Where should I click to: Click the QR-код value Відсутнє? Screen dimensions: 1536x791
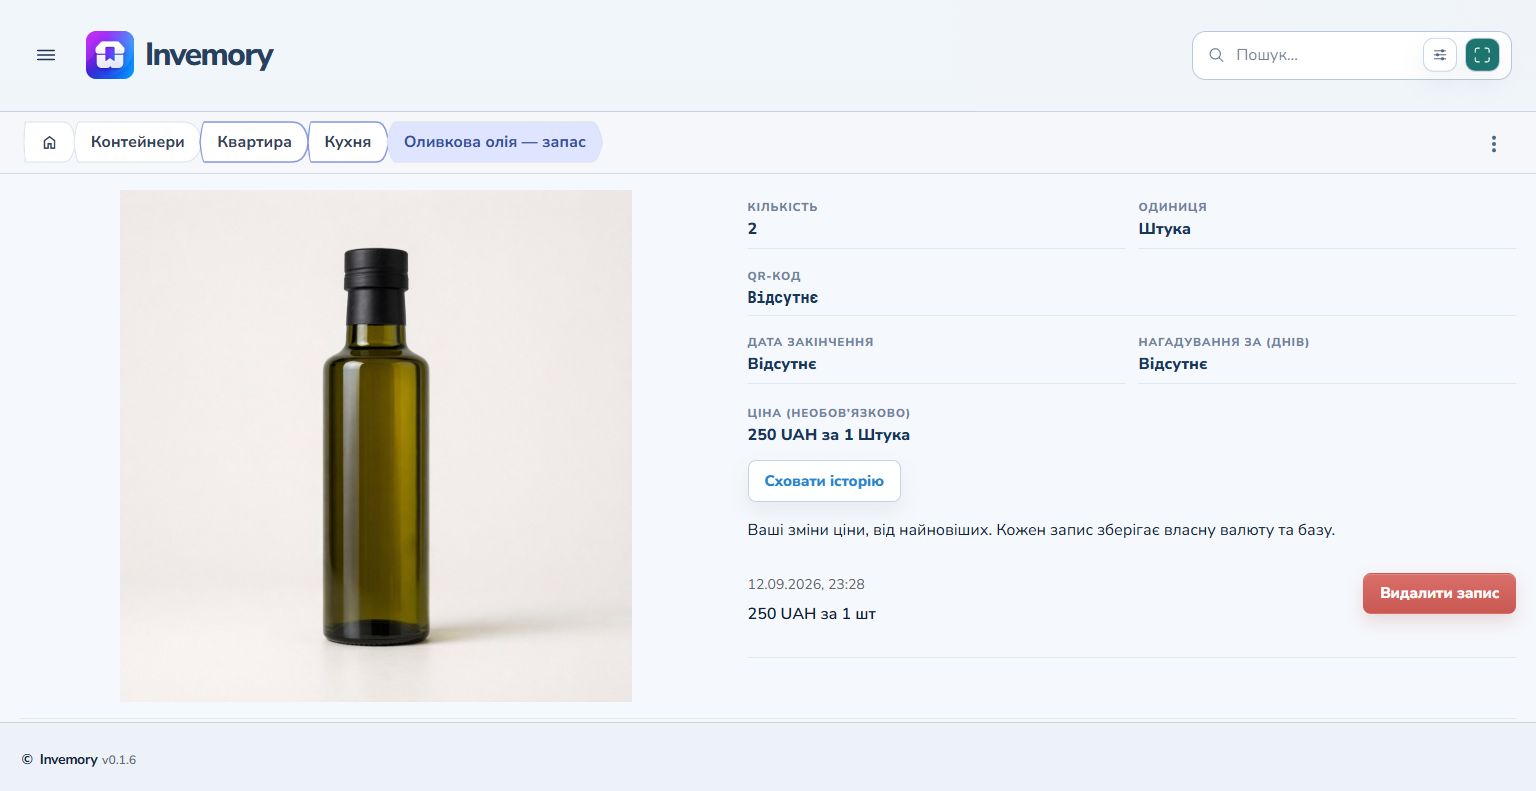click(783, 298)
